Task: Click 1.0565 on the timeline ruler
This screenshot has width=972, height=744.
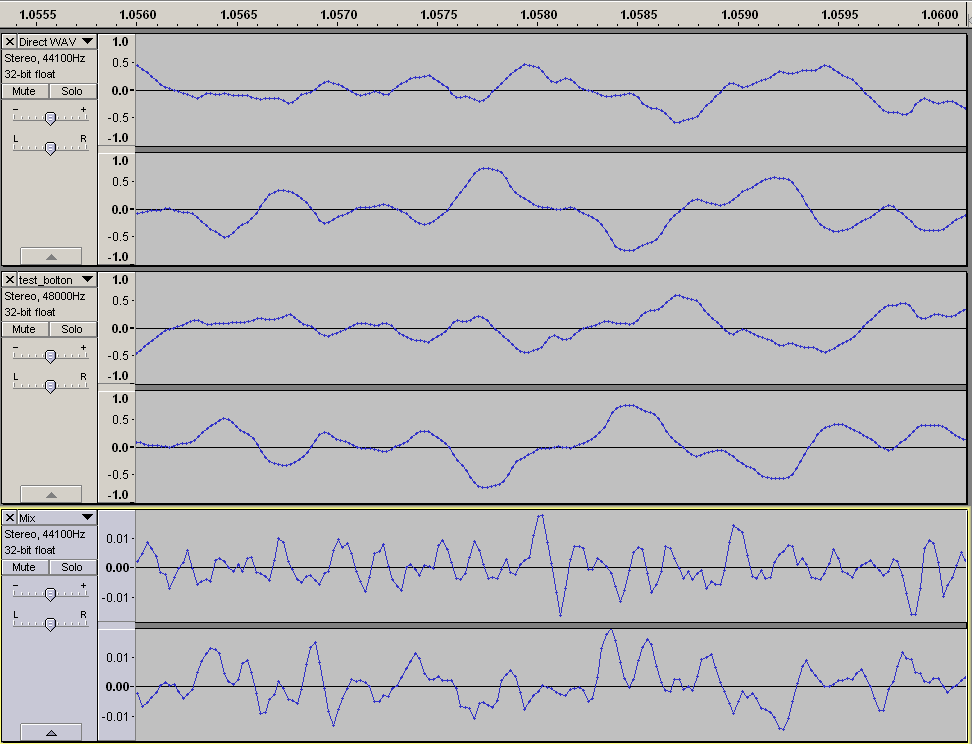Action: pos(239,14)
